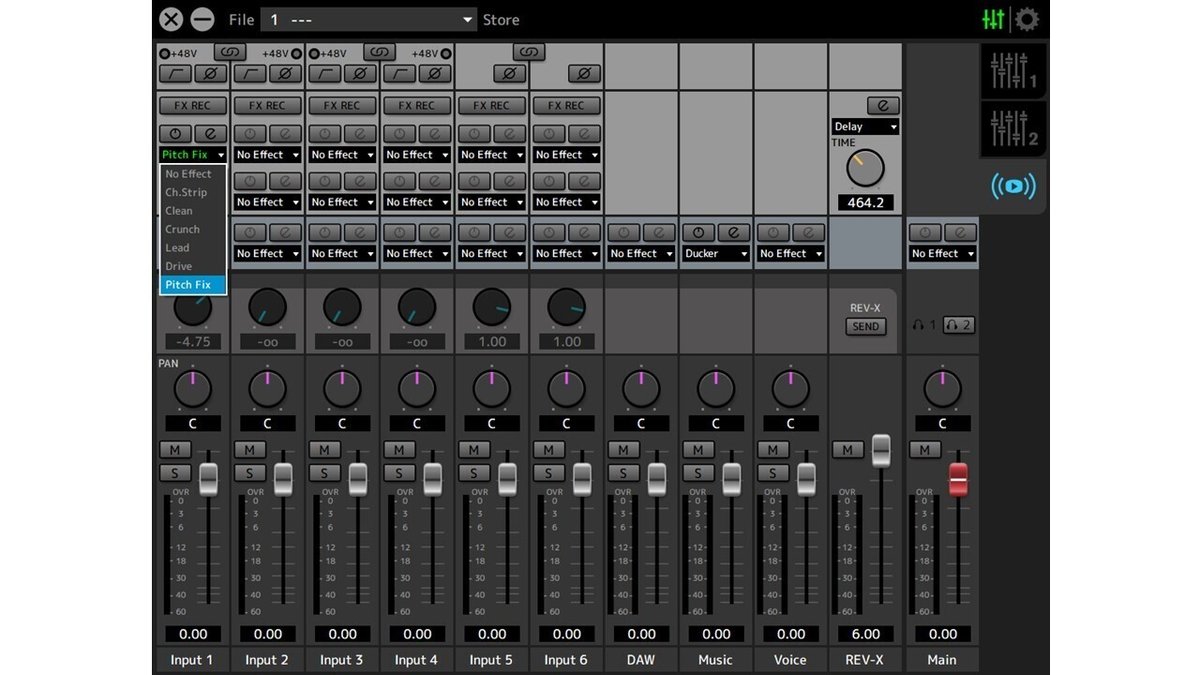Image resolution: width=1200 pixels, height=675 pixels.
Task: Toggle stereo link for Inputs 1 and 2
Action: point(230,52)
